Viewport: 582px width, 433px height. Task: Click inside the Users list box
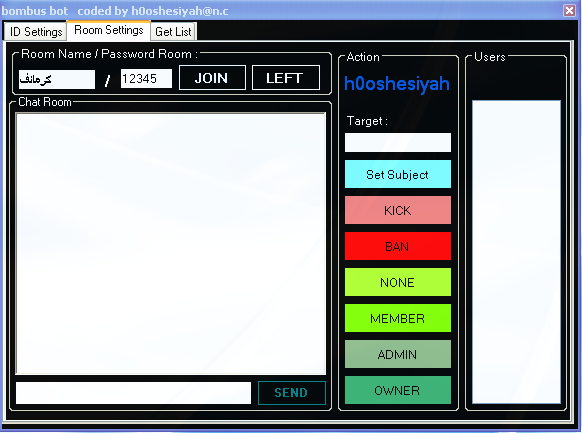[516, 252]
